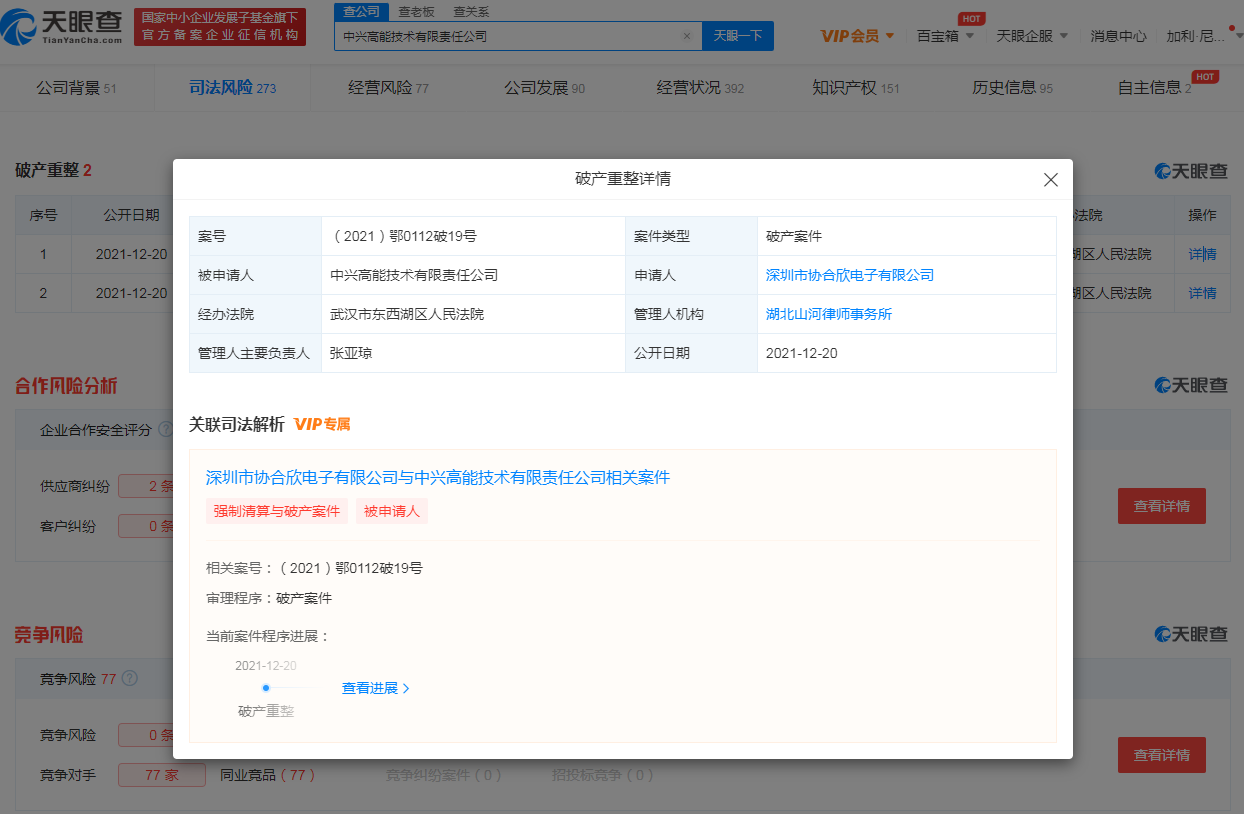
Task: Switch to 查公司 search tab
Action: [x=361, y=11]
